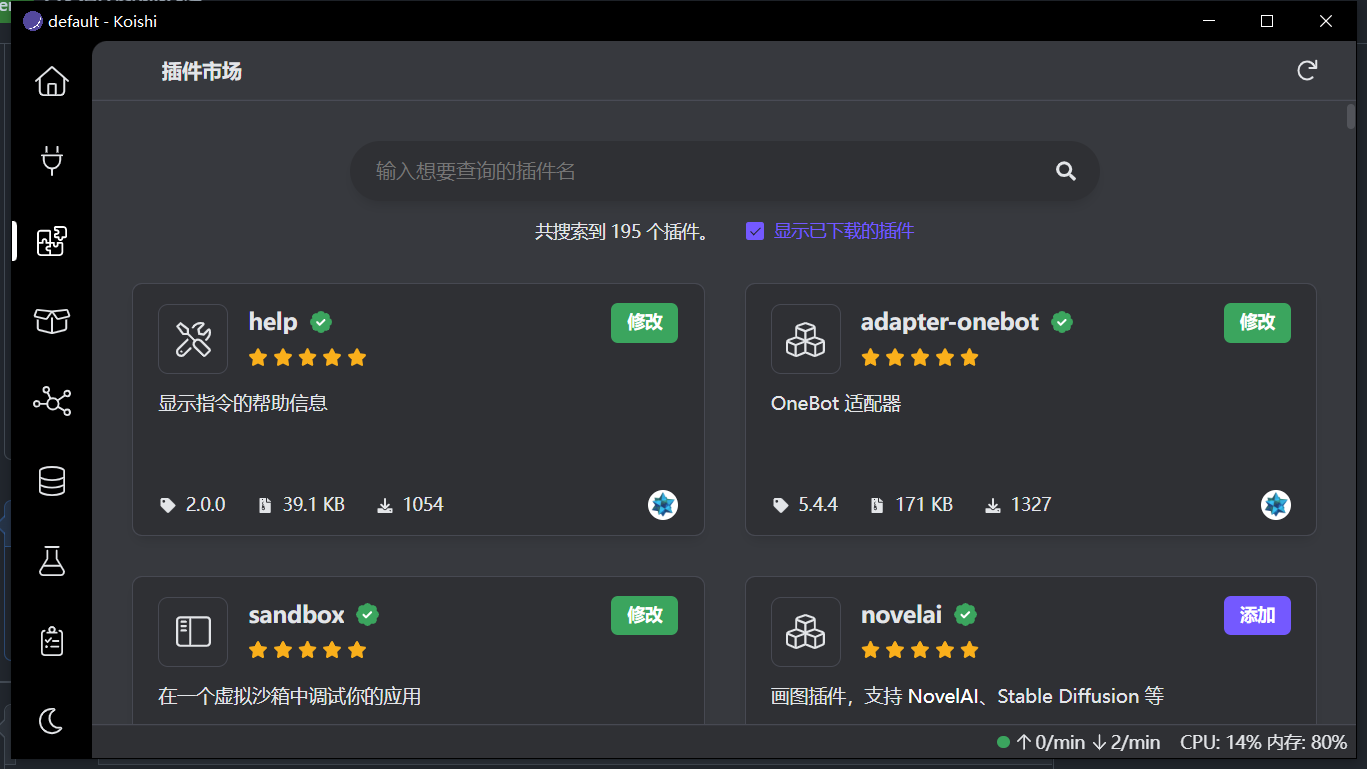The image size is (1367, 769).
Task: Open the network graph icon in sidebar
Action: click(x=52, y=401)
